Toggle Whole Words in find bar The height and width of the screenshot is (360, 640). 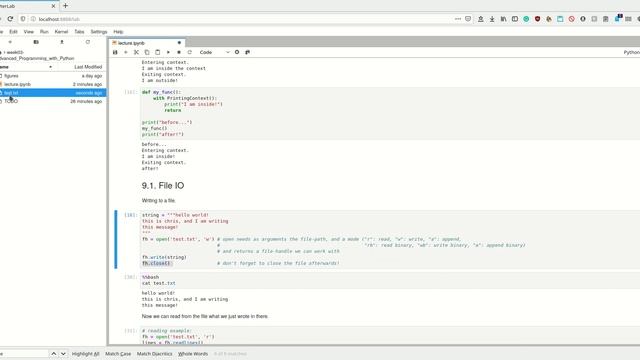tap(193, 354)
